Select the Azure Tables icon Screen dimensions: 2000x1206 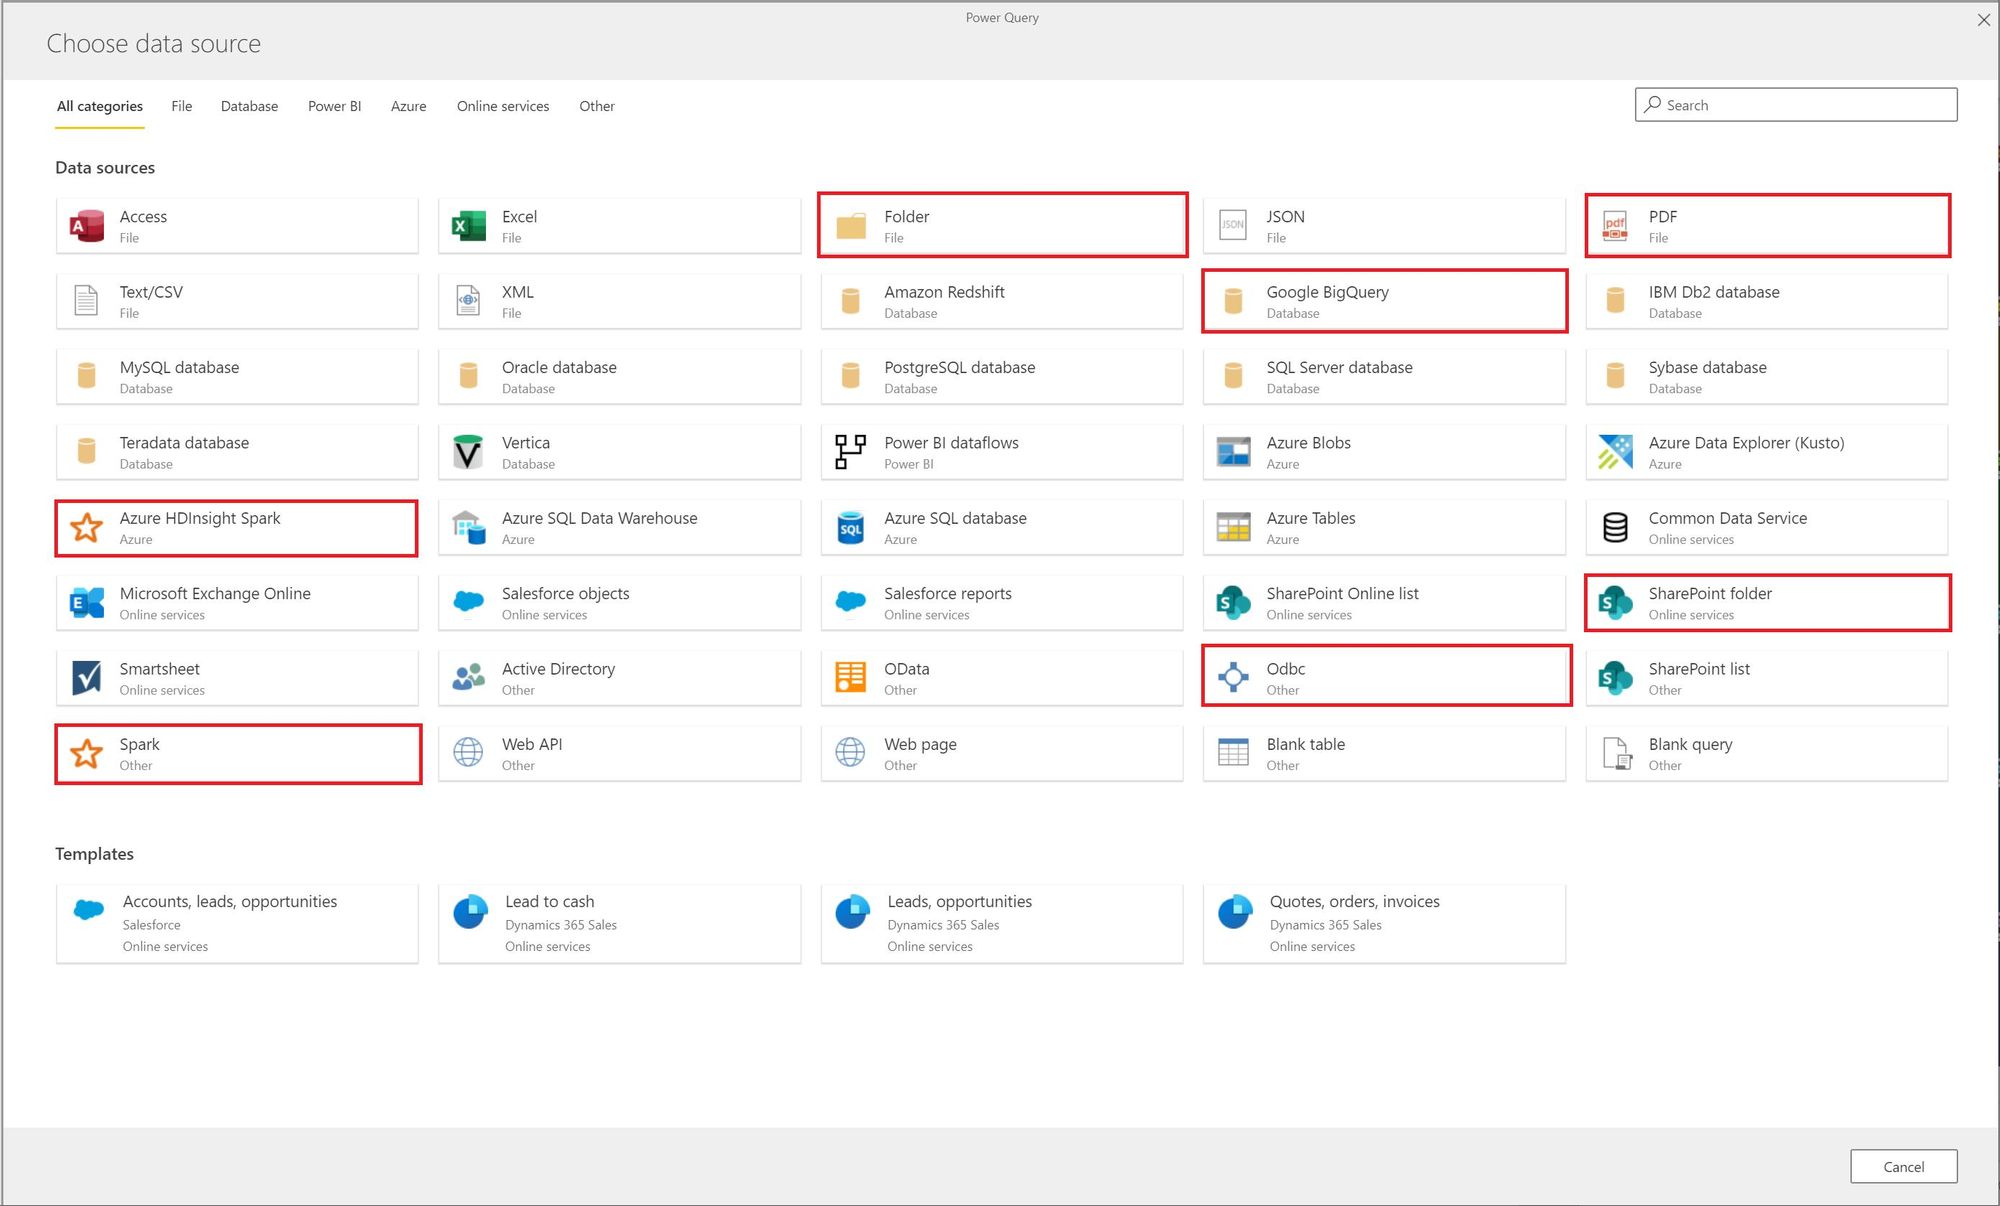coord(1233,527)
